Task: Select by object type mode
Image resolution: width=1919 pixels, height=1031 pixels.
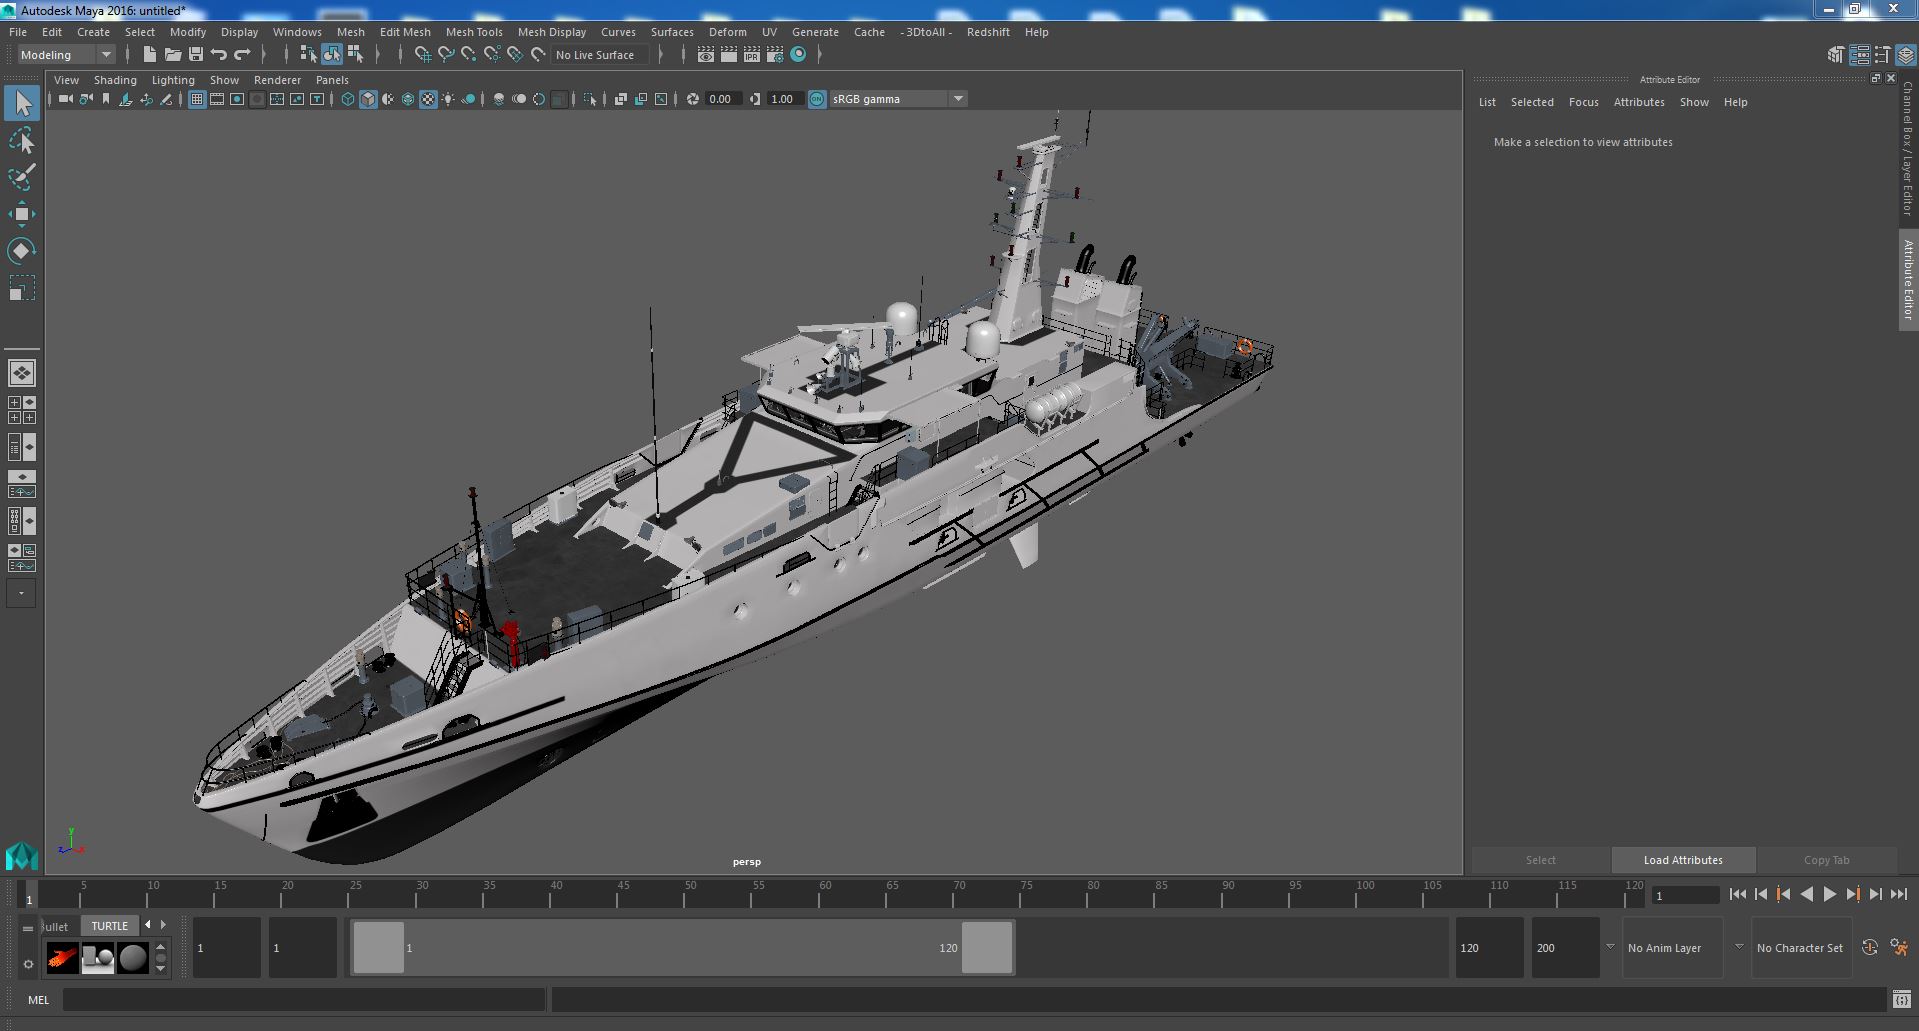Action: coord(332,55)
